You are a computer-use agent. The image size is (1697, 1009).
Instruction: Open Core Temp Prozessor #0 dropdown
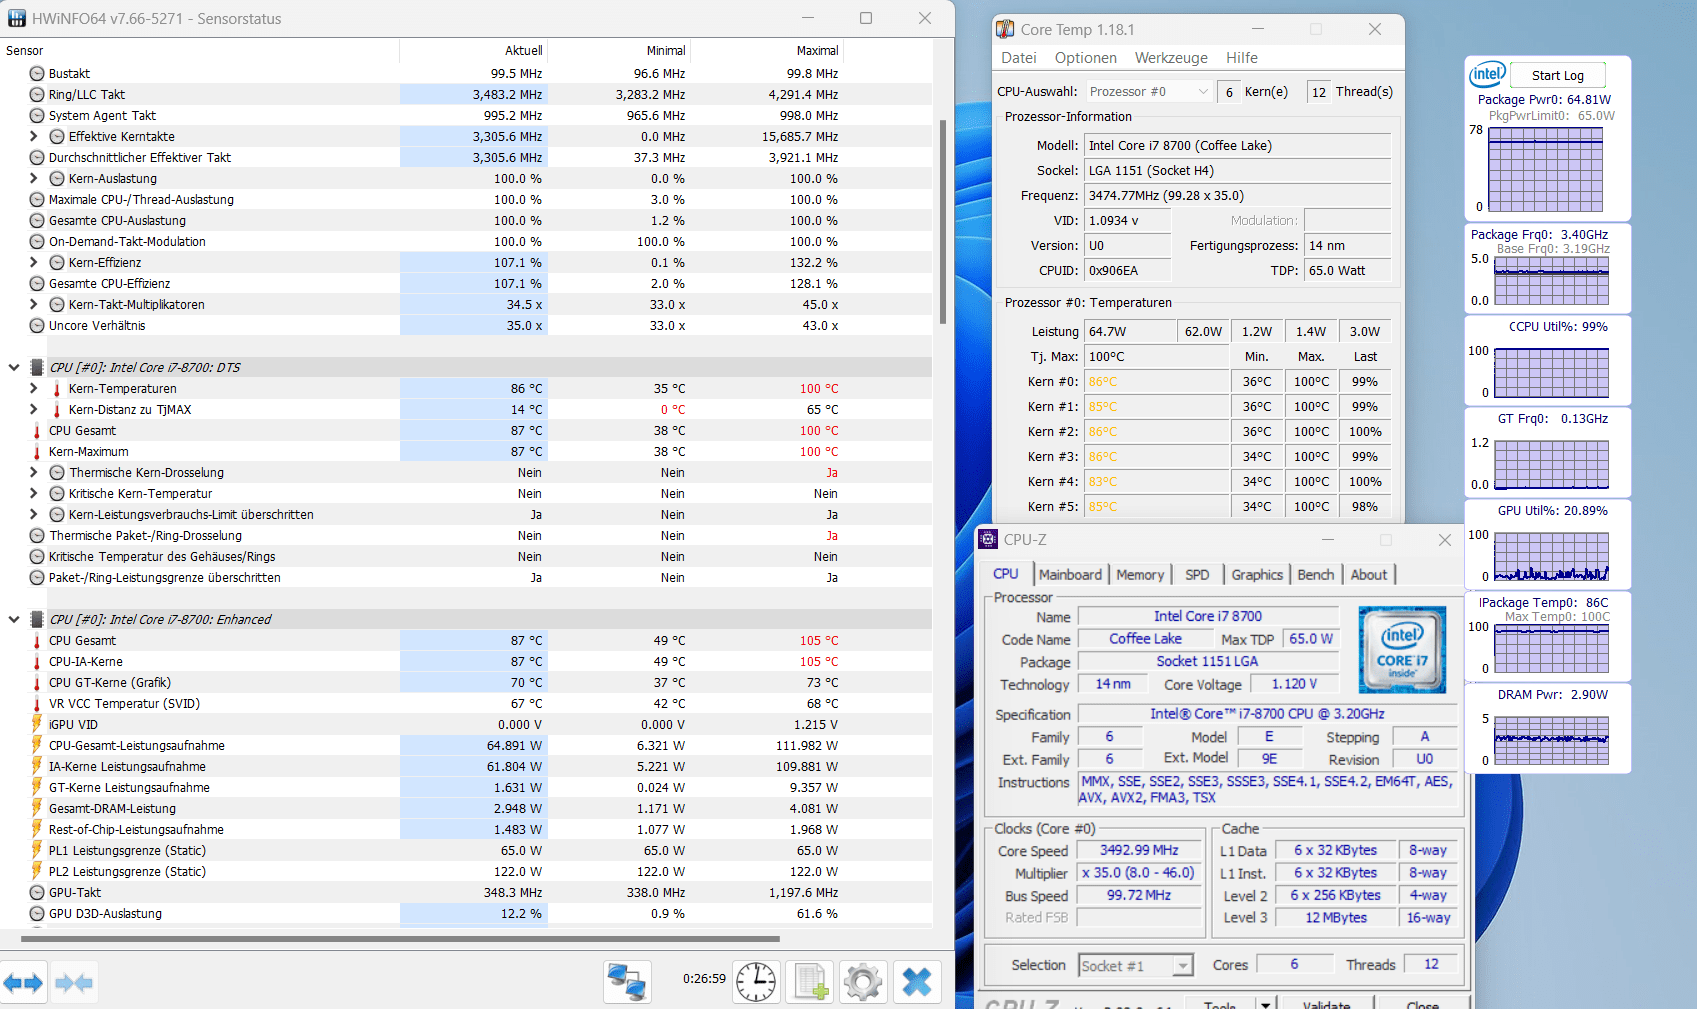[1149, 91]
